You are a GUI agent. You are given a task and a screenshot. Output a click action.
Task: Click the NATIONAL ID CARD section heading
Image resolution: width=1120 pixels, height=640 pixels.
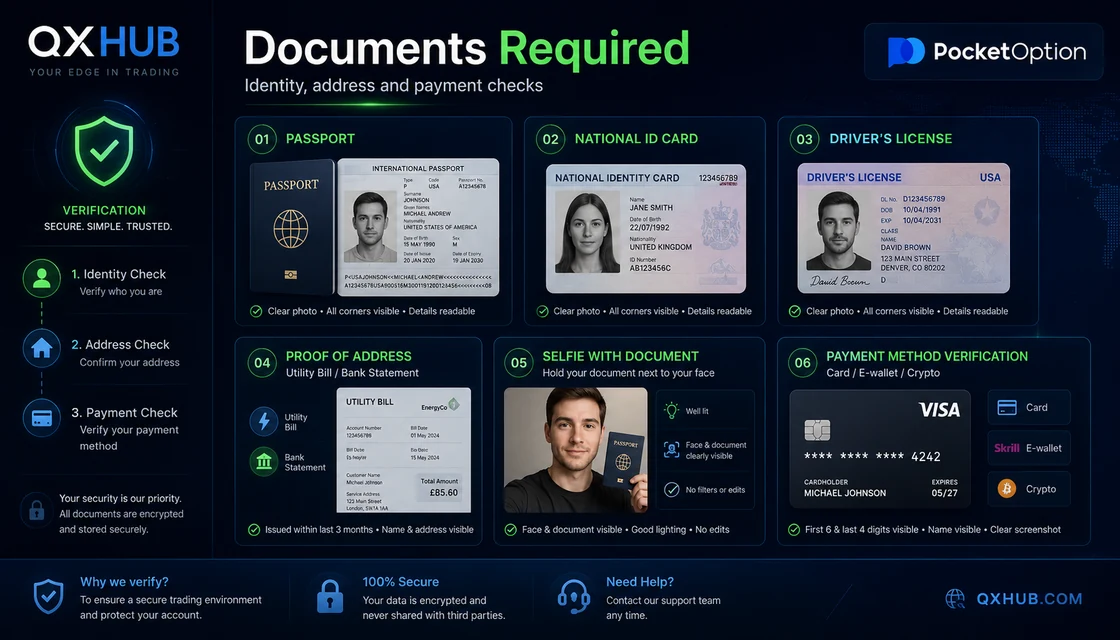click(x=636, y=139)
